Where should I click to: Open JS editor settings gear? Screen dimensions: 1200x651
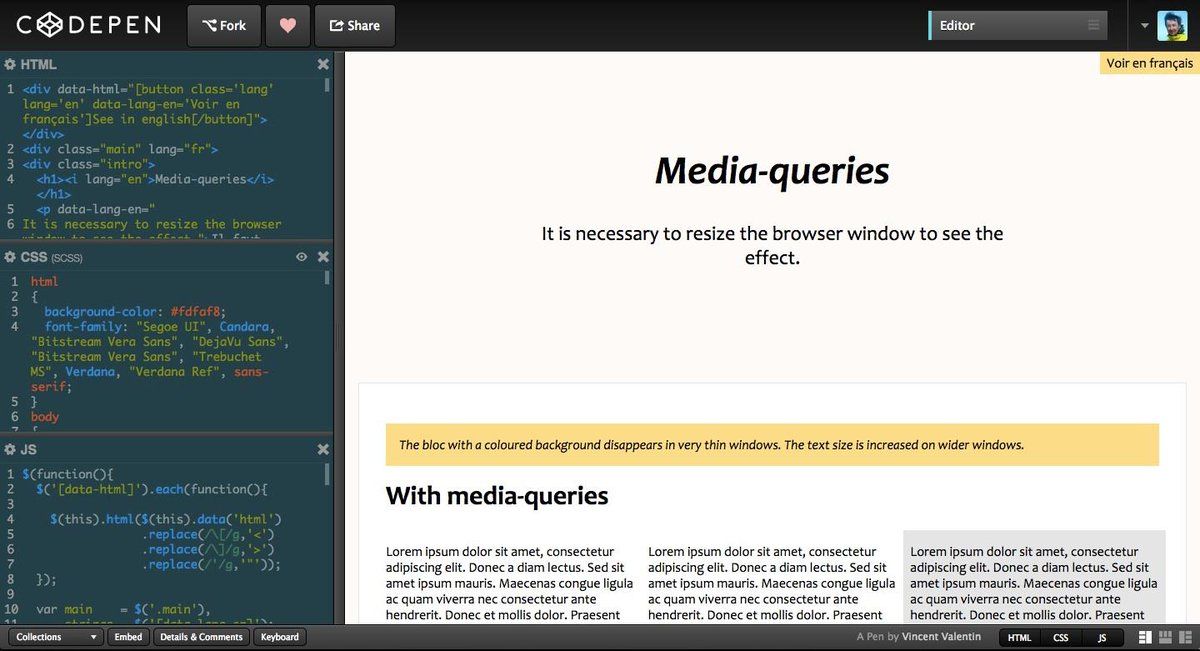pos(10,450)
